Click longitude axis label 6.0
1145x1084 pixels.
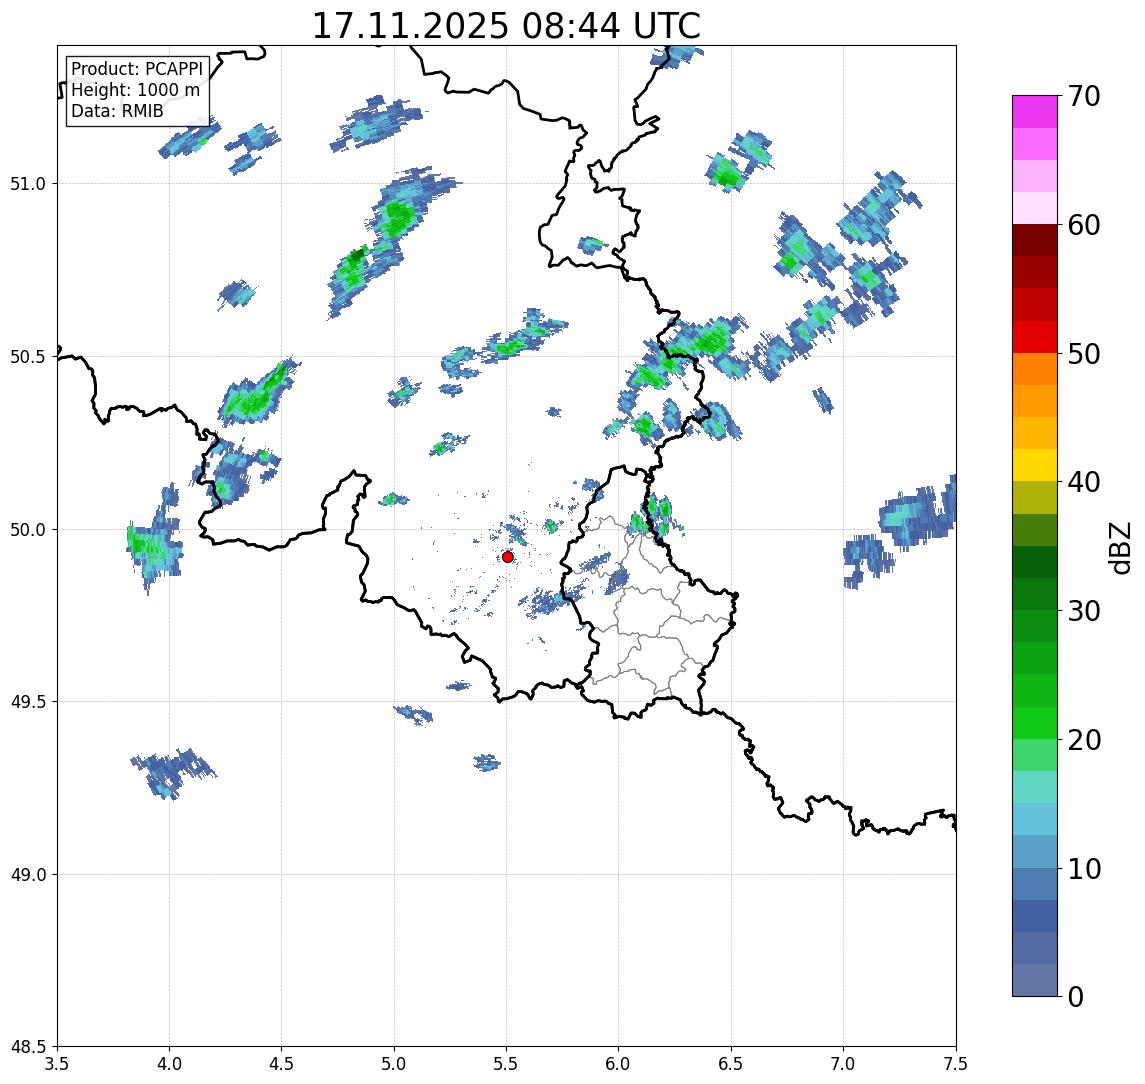[619, 1064]
